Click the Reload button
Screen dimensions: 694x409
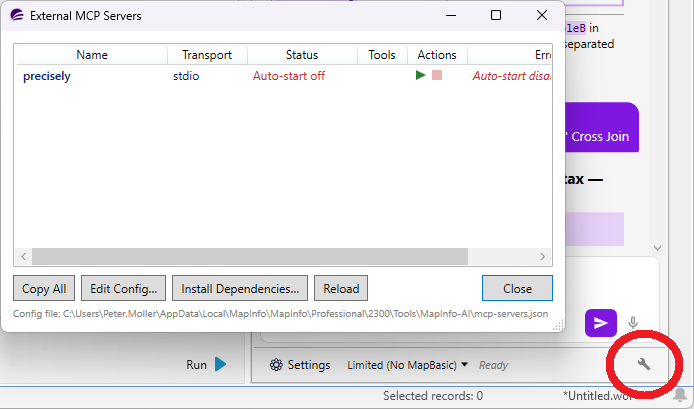pyautogui.click(x=341, y=288)
